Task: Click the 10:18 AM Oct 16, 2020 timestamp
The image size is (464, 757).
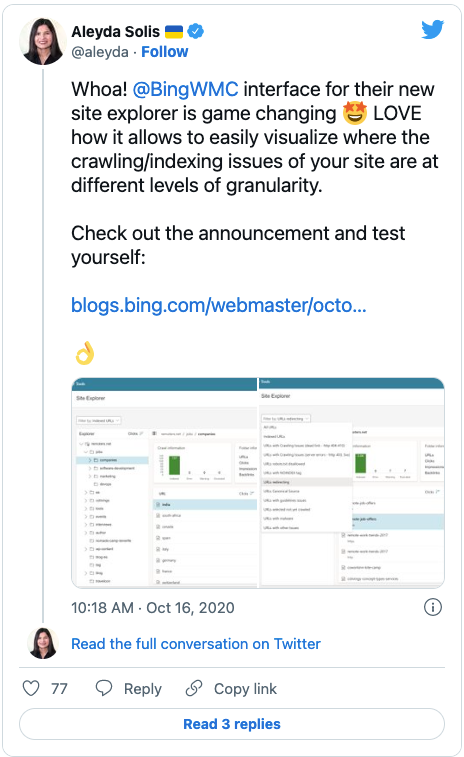Action: coord(153,607)
